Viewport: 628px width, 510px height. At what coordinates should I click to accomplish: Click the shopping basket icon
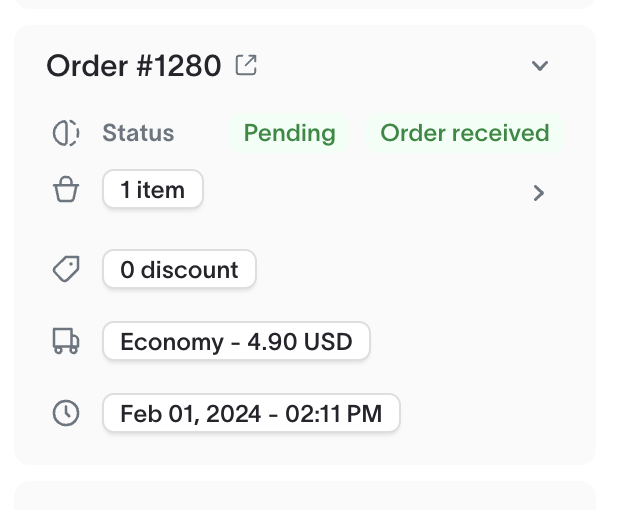66,189
